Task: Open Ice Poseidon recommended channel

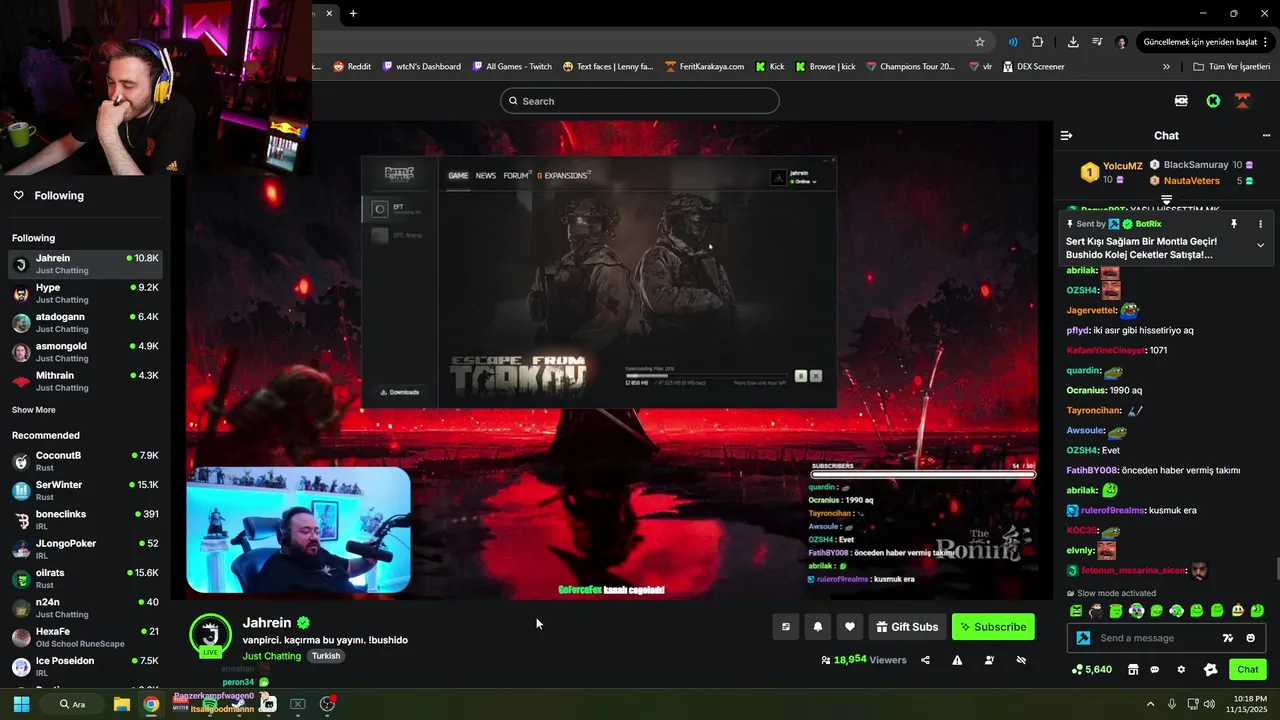Action: pyautogui.click(x=85, y=666)
